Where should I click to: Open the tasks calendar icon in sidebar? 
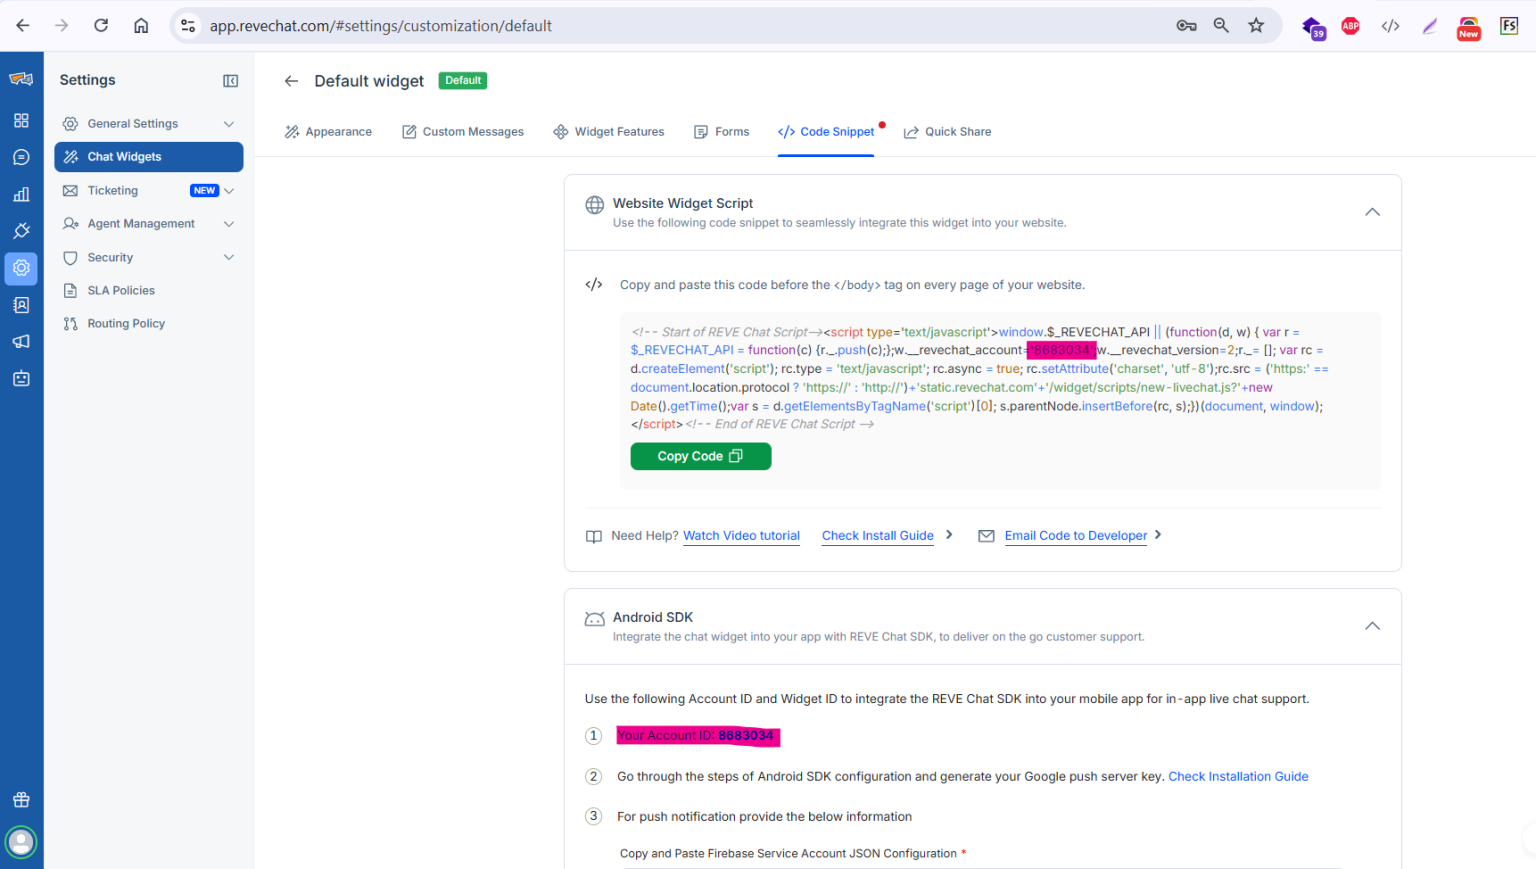(21, 378)
